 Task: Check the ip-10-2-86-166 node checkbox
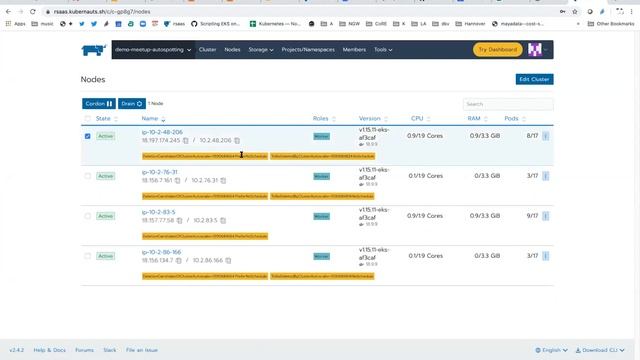87,256
